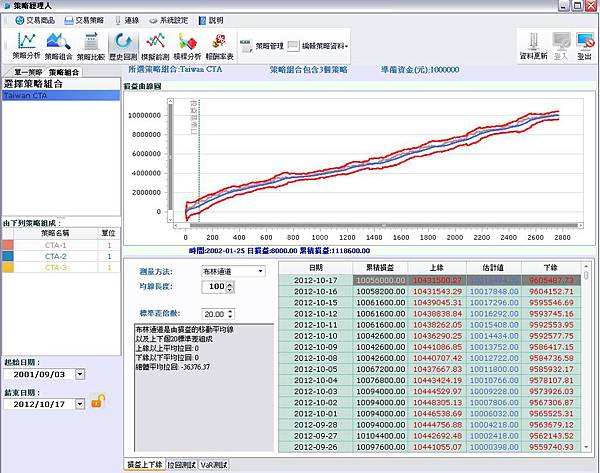Image resolution: width=600 pixels, height=473 pixels.
Task: Select the CTA-2 strategy row name
Action: [55, 256]
